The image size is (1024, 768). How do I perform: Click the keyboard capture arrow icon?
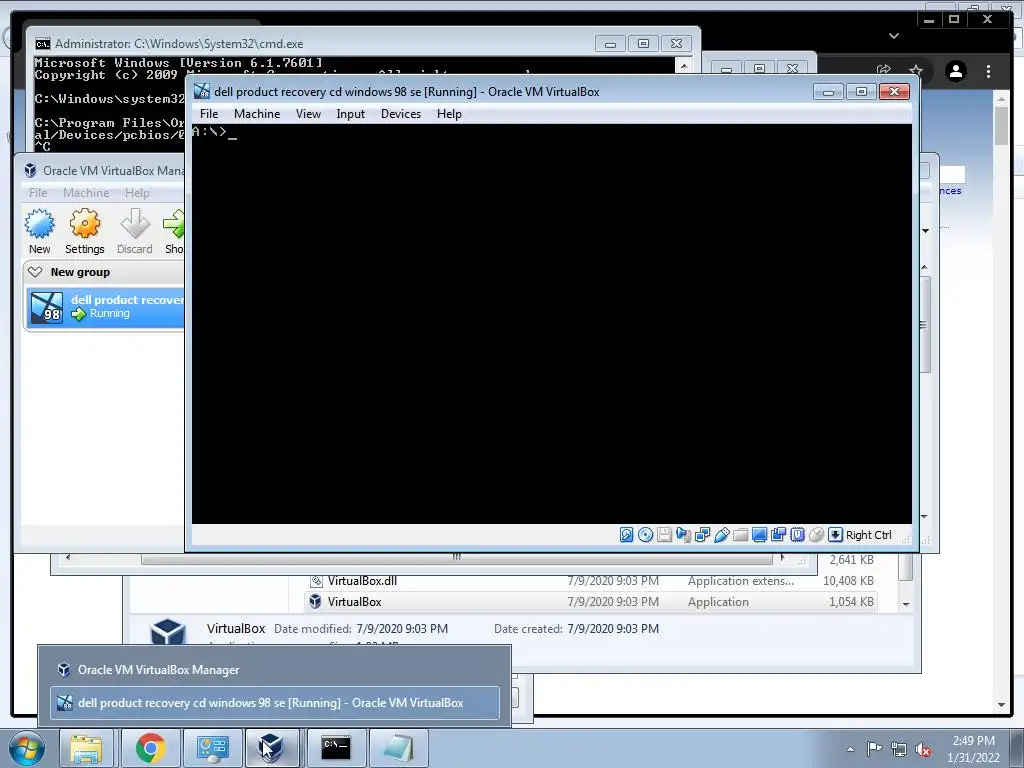click(835, 535)
